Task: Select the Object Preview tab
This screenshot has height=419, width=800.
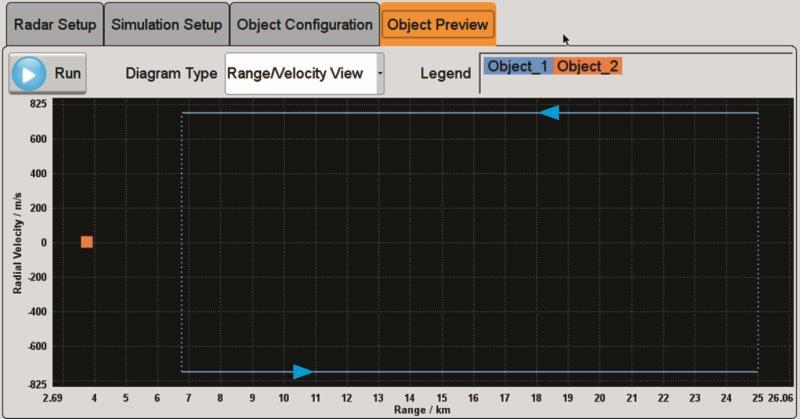Action: [437, 23]
